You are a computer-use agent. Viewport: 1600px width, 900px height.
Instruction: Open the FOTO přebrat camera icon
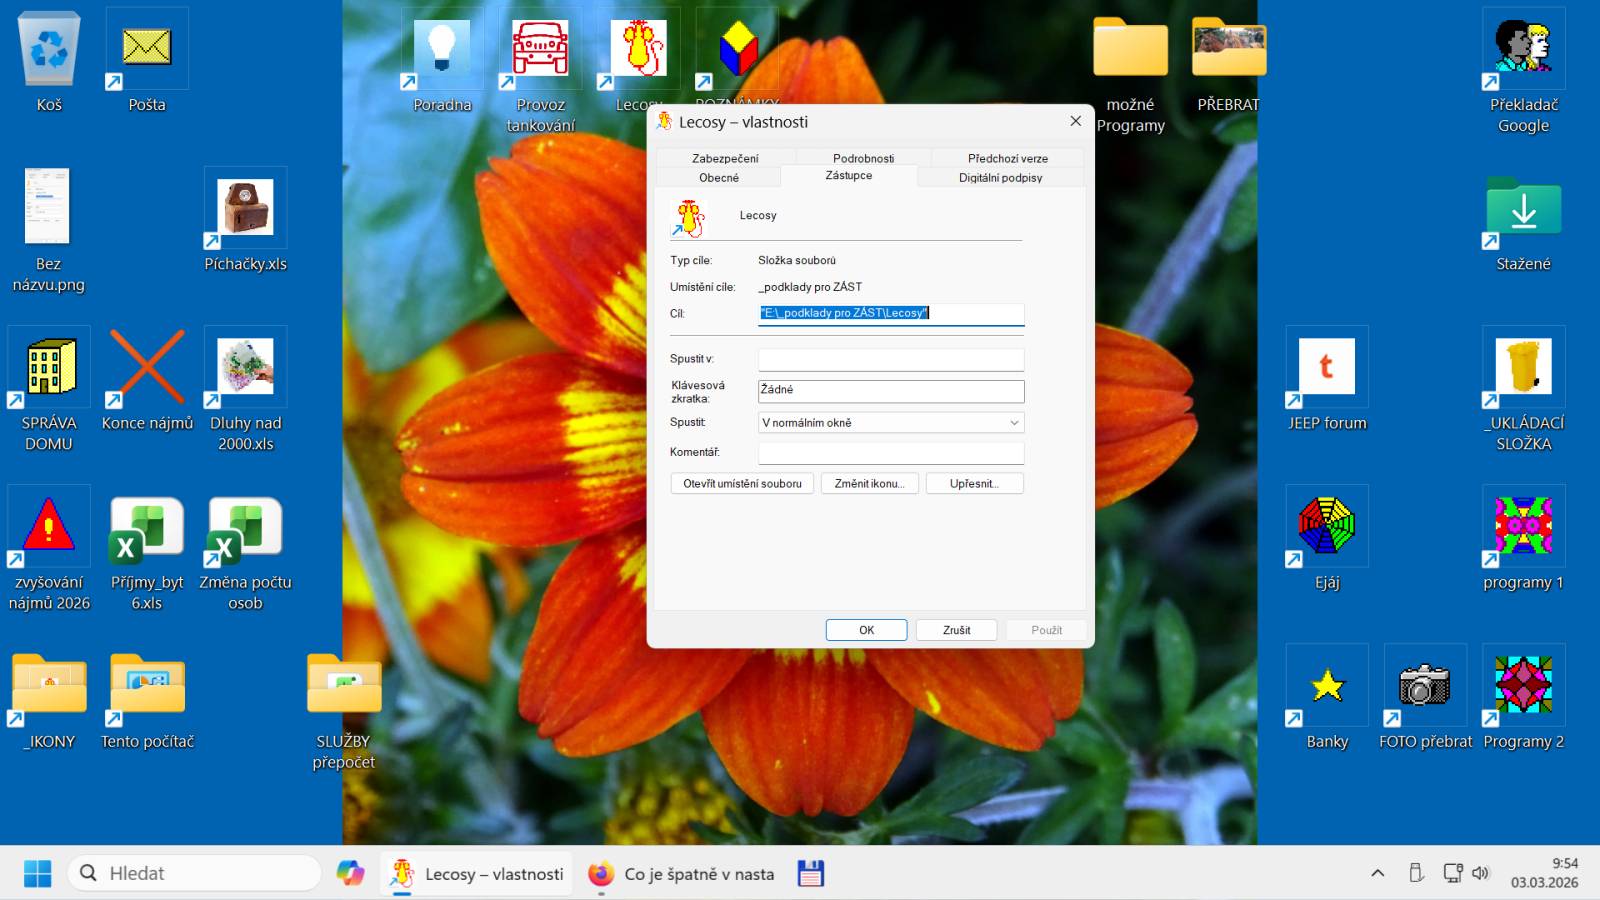[1424, 686]
